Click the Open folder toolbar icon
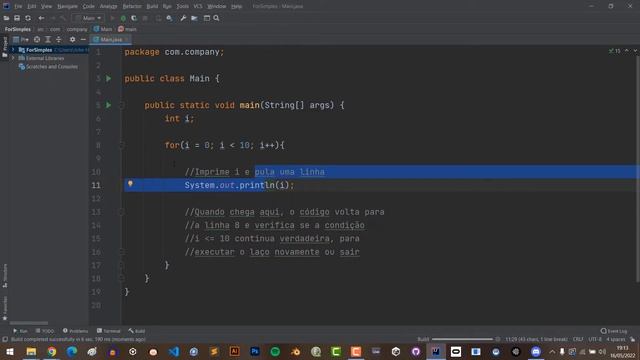The image size is (640, 360). [x=6, y=18]
